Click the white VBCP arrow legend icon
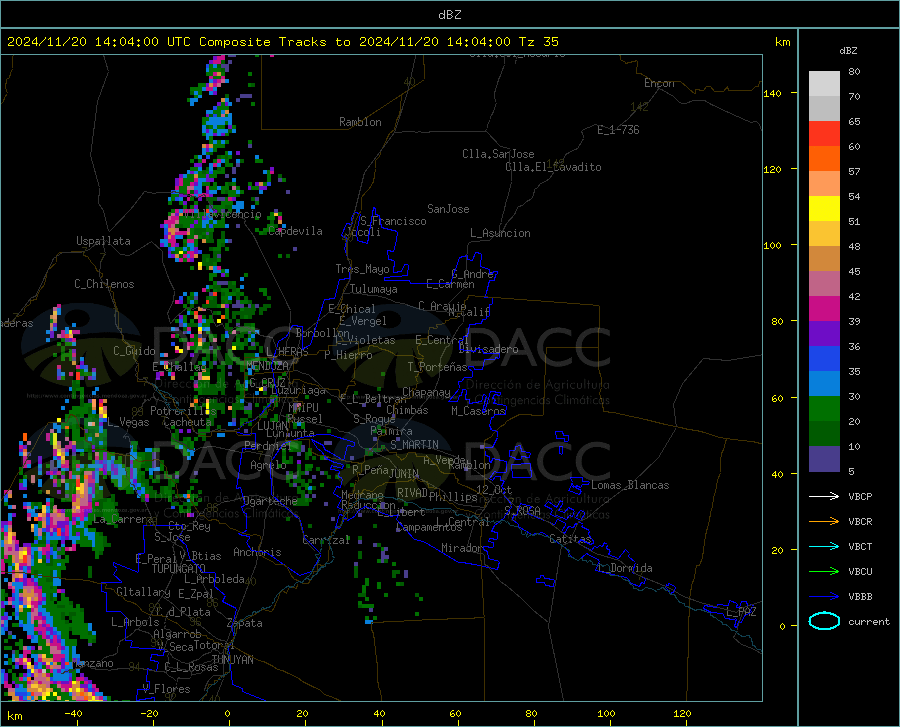Viewport: 900px width, 727px height. point(824,496)
